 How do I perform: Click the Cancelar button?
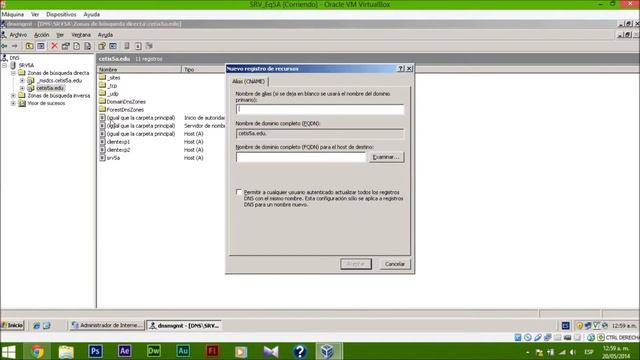tap(395, 264)
